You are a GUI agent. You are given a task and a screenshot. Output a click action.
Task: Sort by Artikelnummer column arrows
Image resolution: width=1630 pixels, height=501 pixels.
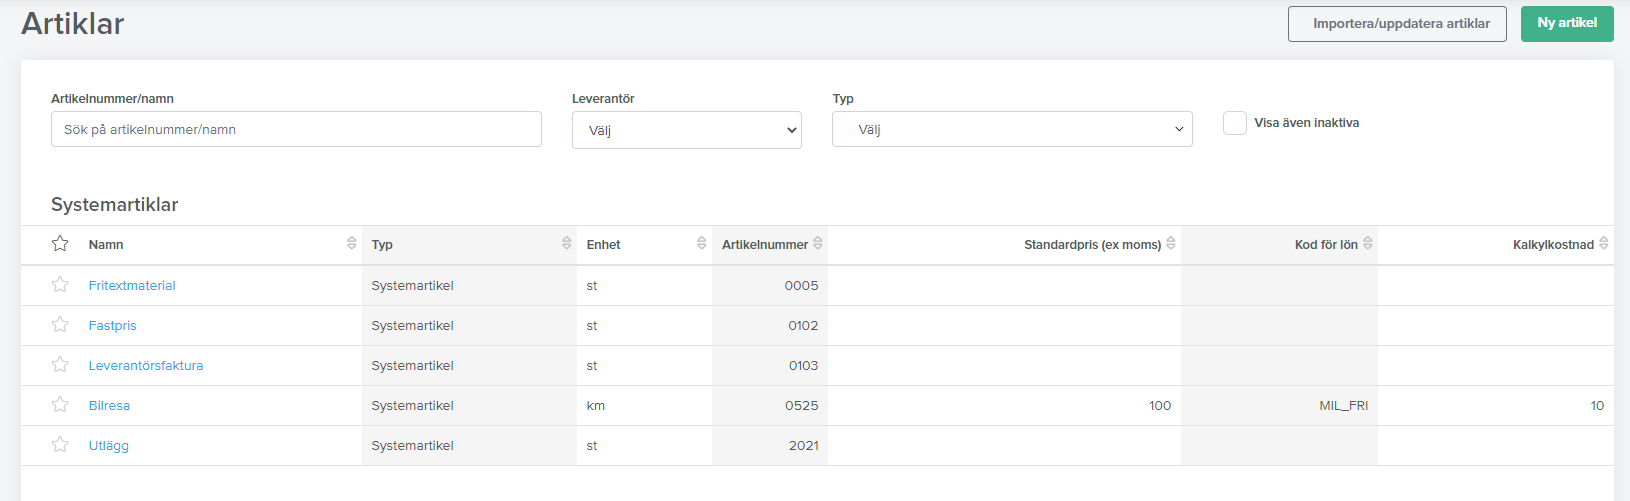tap(817, 243)
